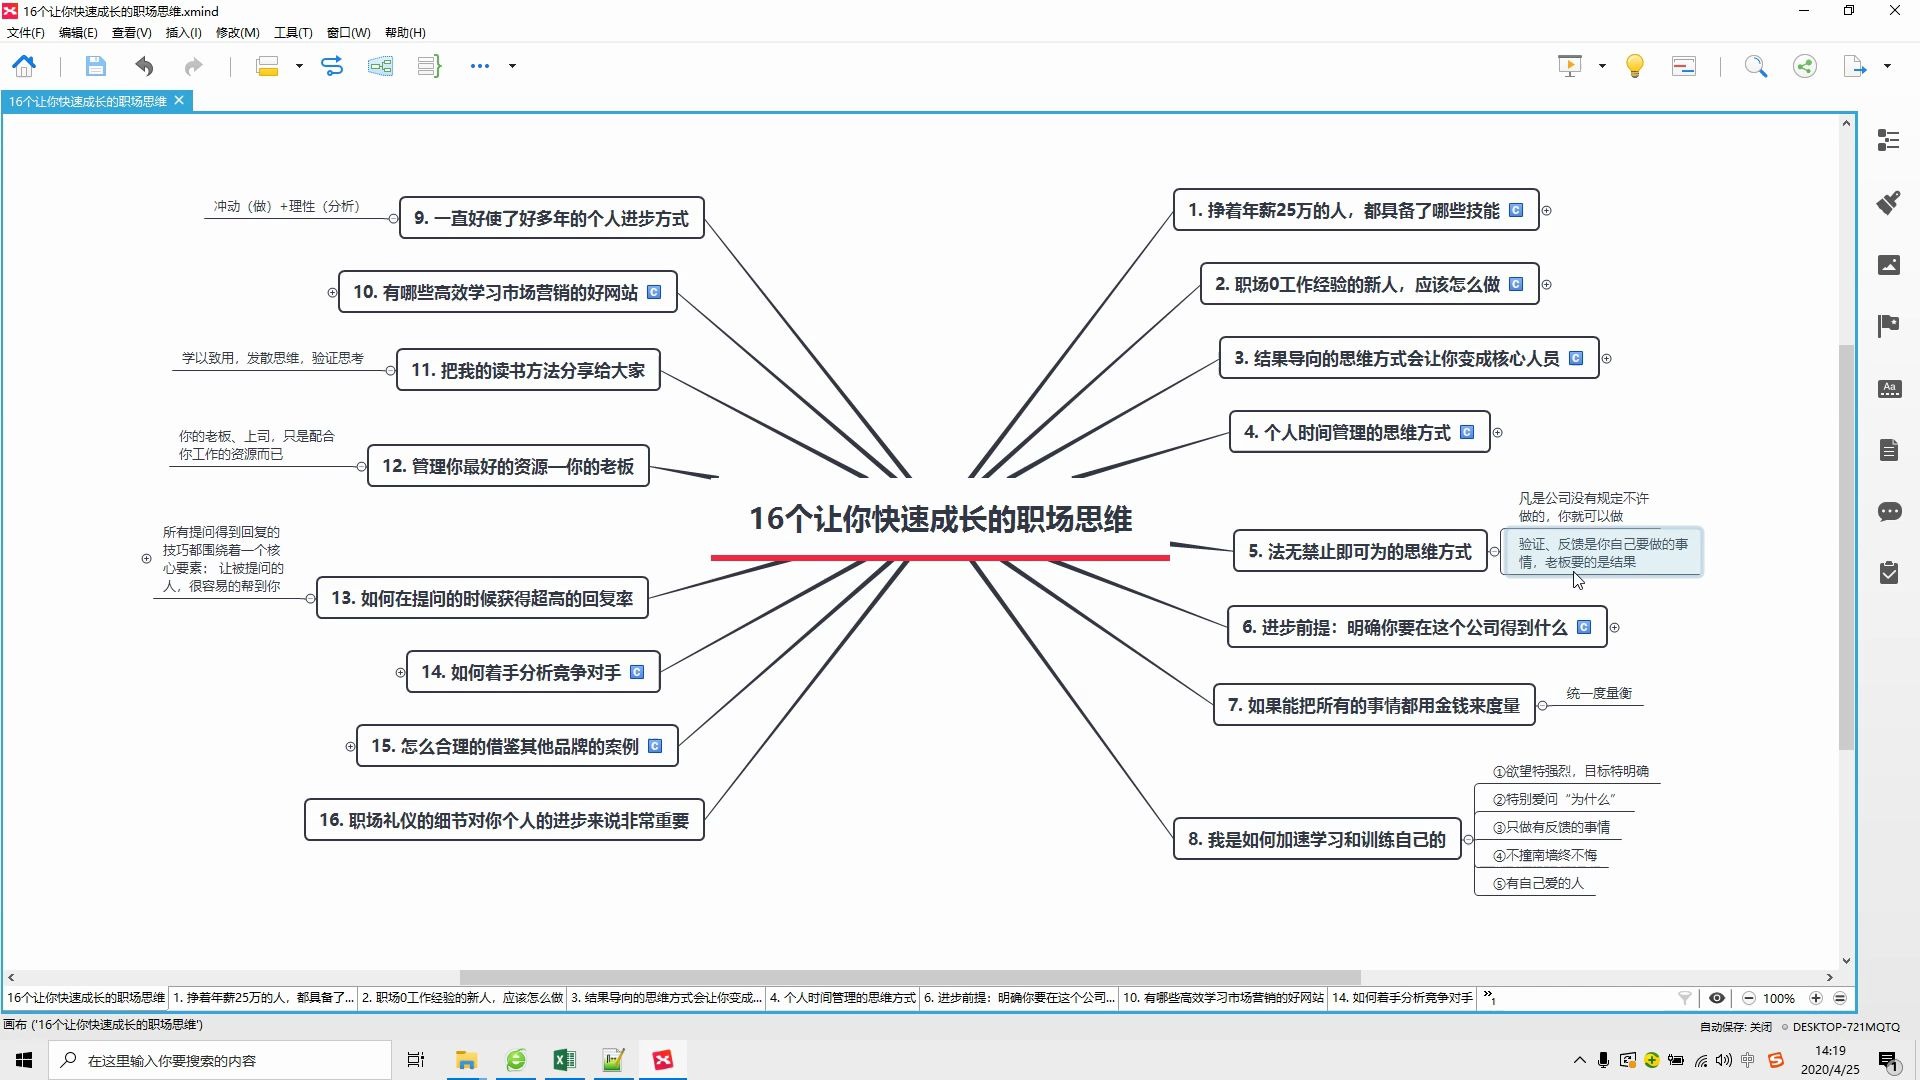Reset zoom with the actual-size icon
Viewport: 1920px width, 1080px height.
point(1840,998)
